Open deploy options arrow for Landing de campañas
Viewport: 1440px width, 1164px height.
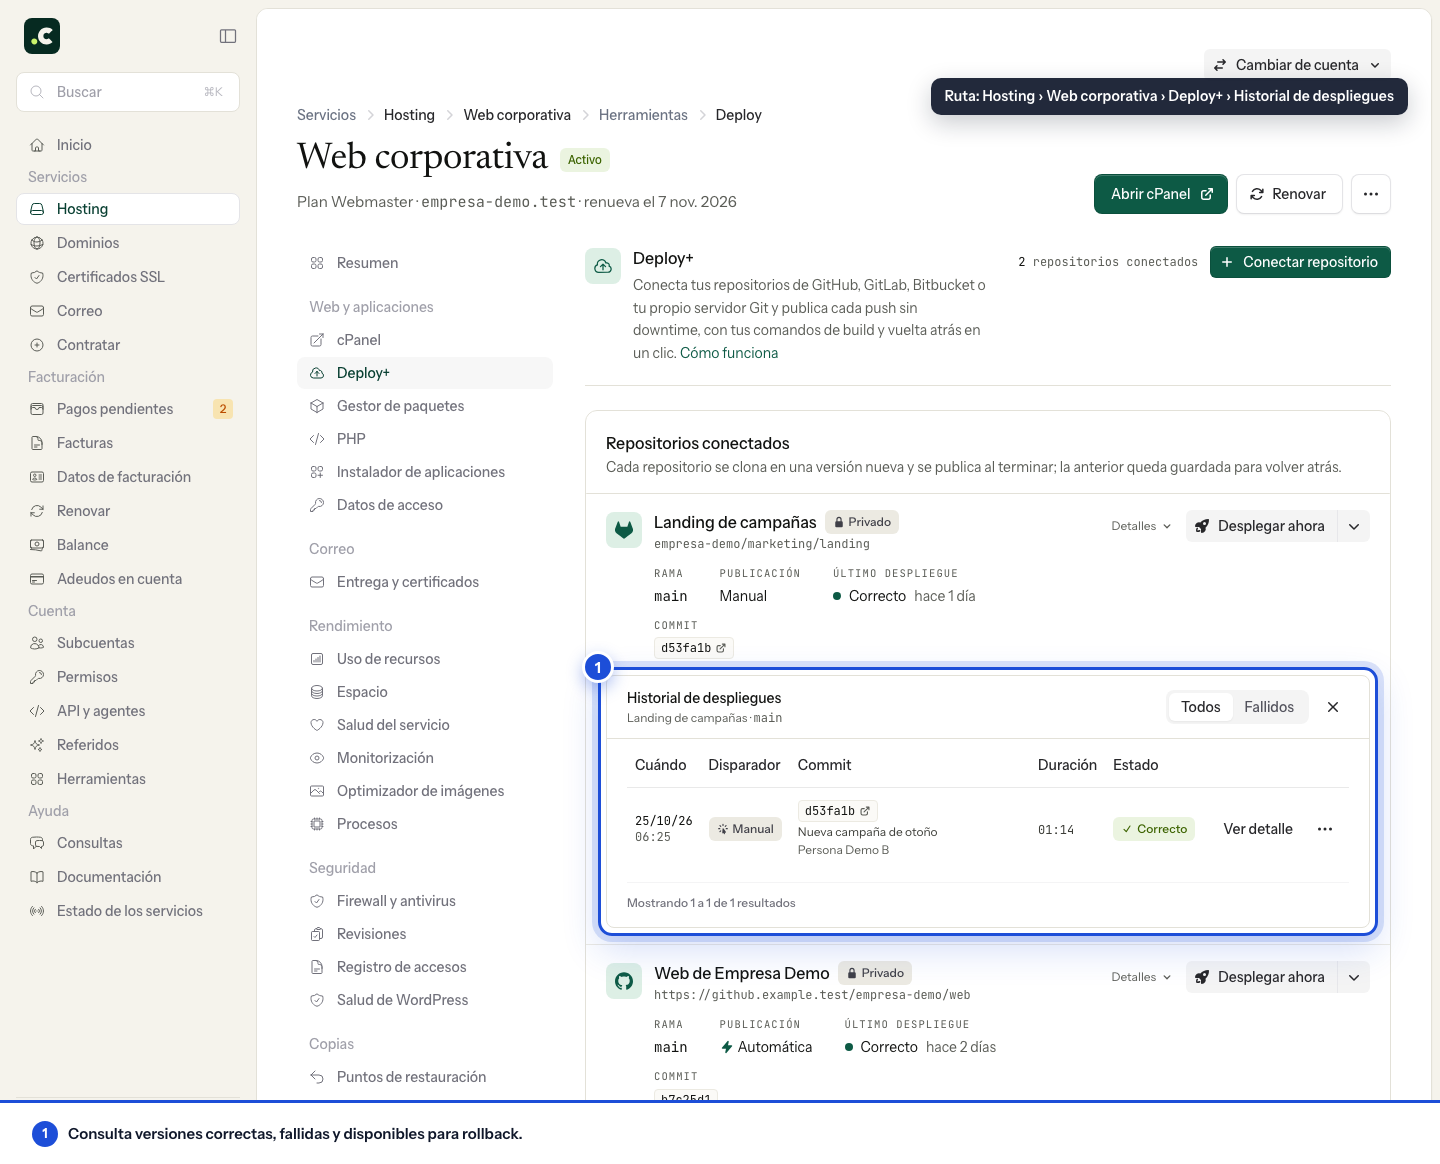pos(1354,526)
